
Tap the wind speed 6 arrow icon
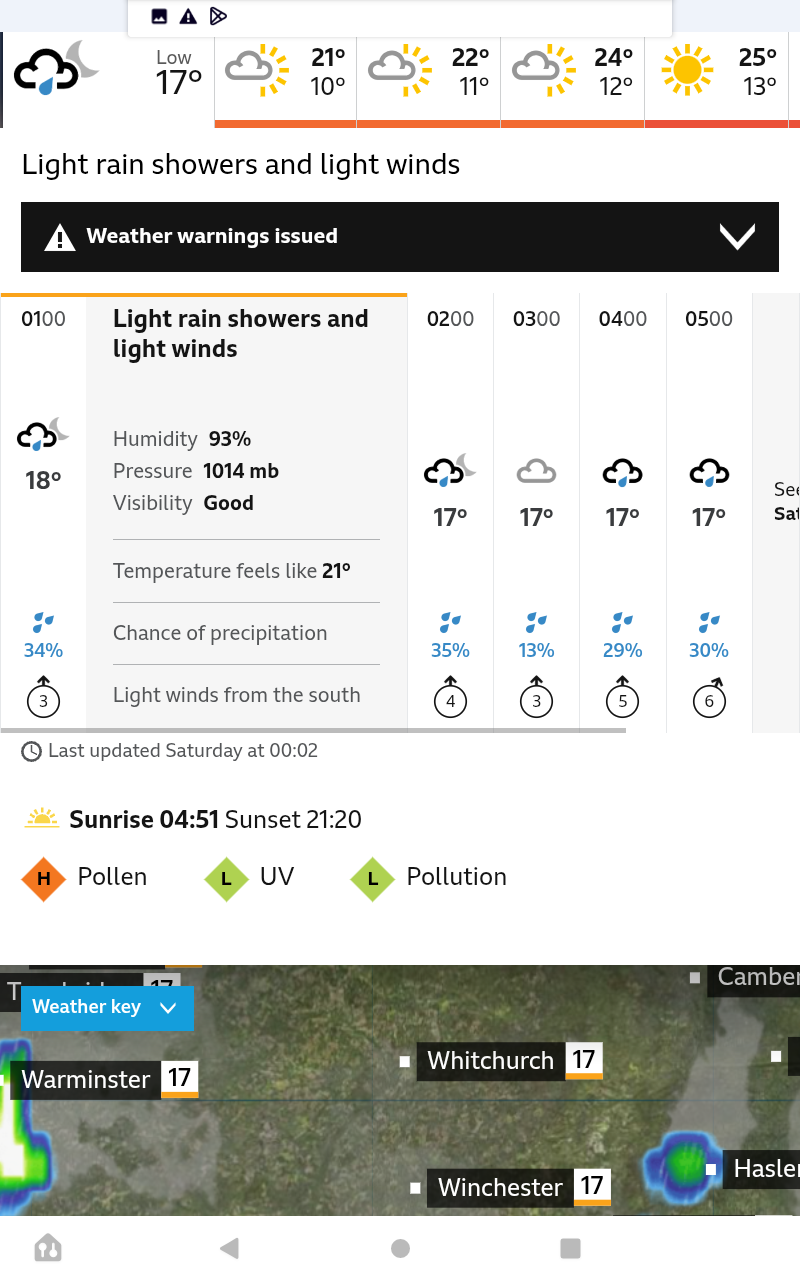click(x=709, y=697)
